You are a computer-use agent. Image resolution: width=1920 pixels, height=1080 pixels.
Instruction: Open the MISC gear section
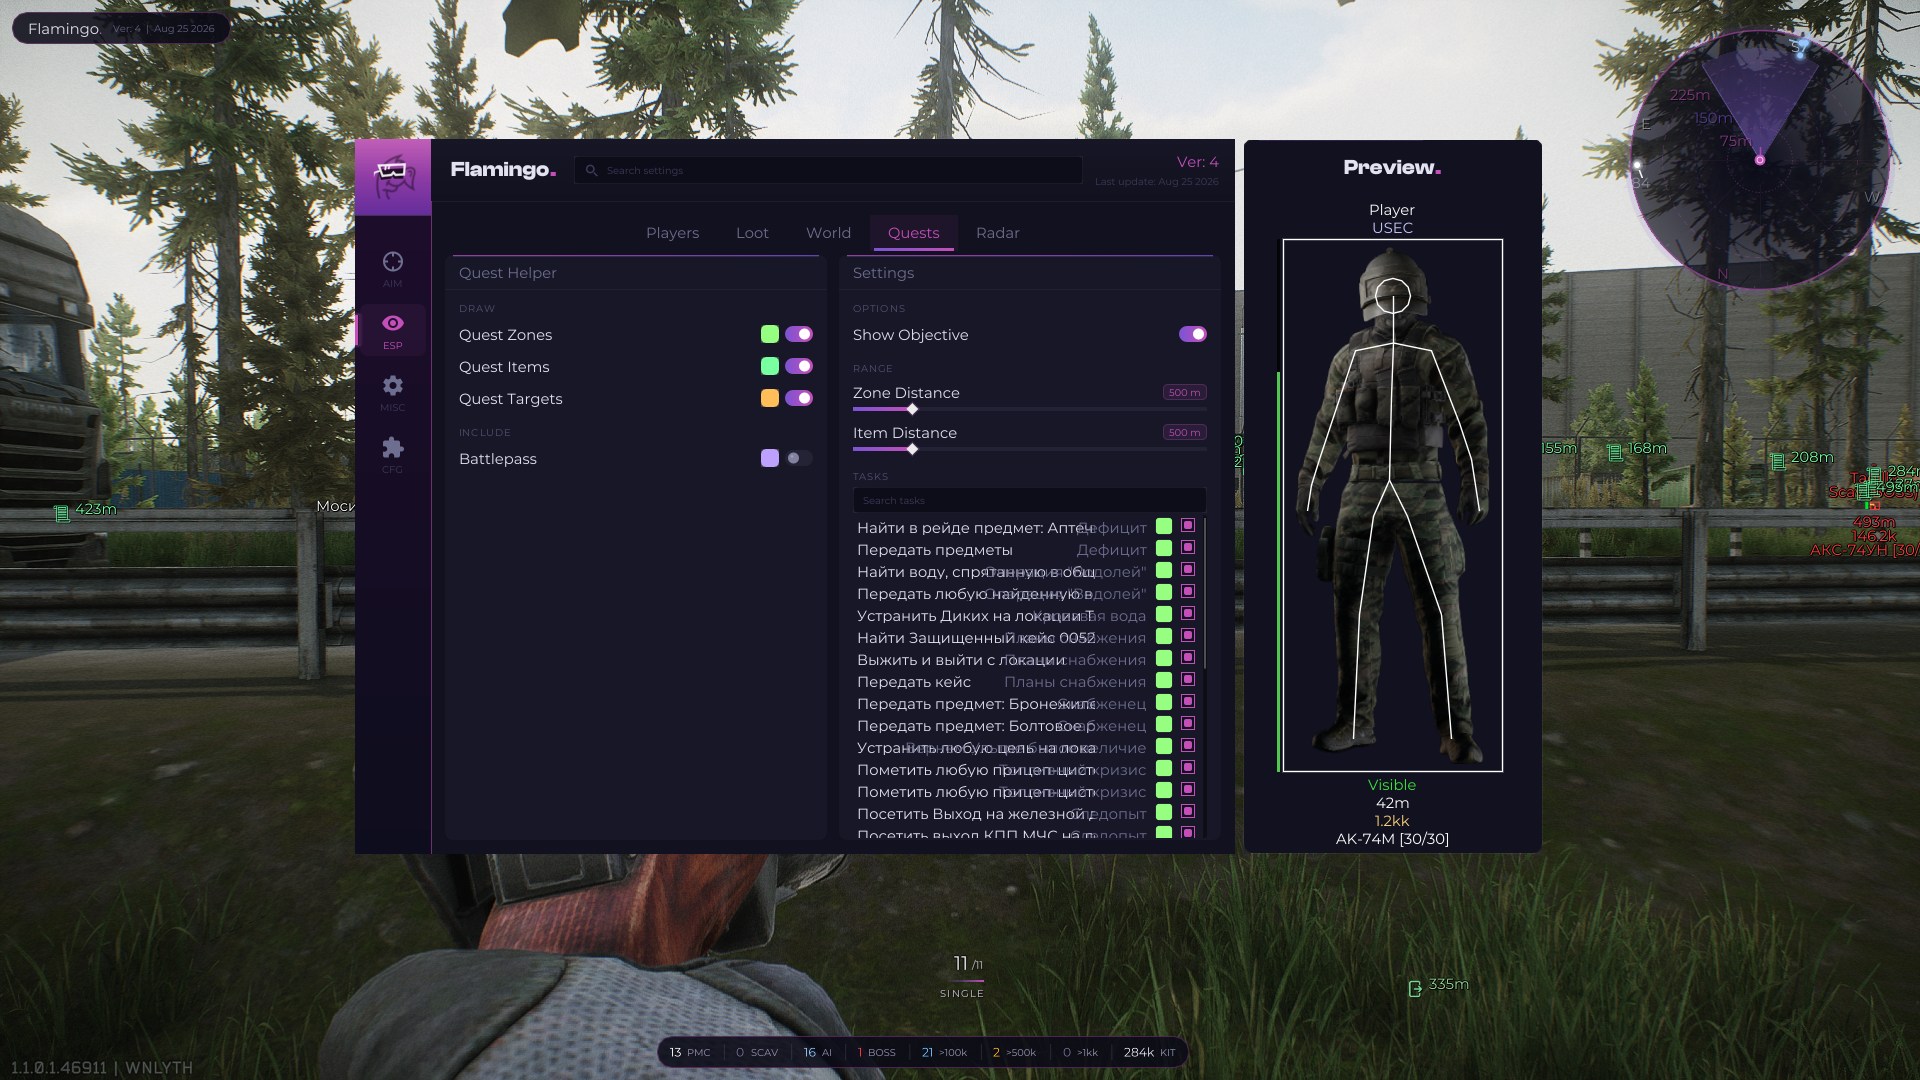(392, 392)
